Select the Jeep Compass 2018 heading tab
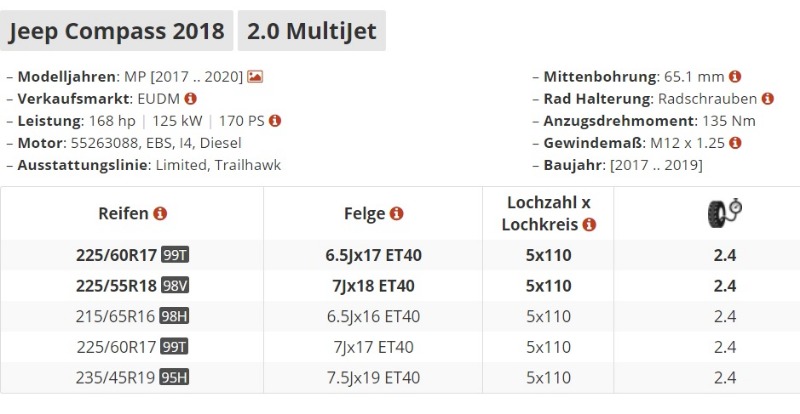 (117, 31)
